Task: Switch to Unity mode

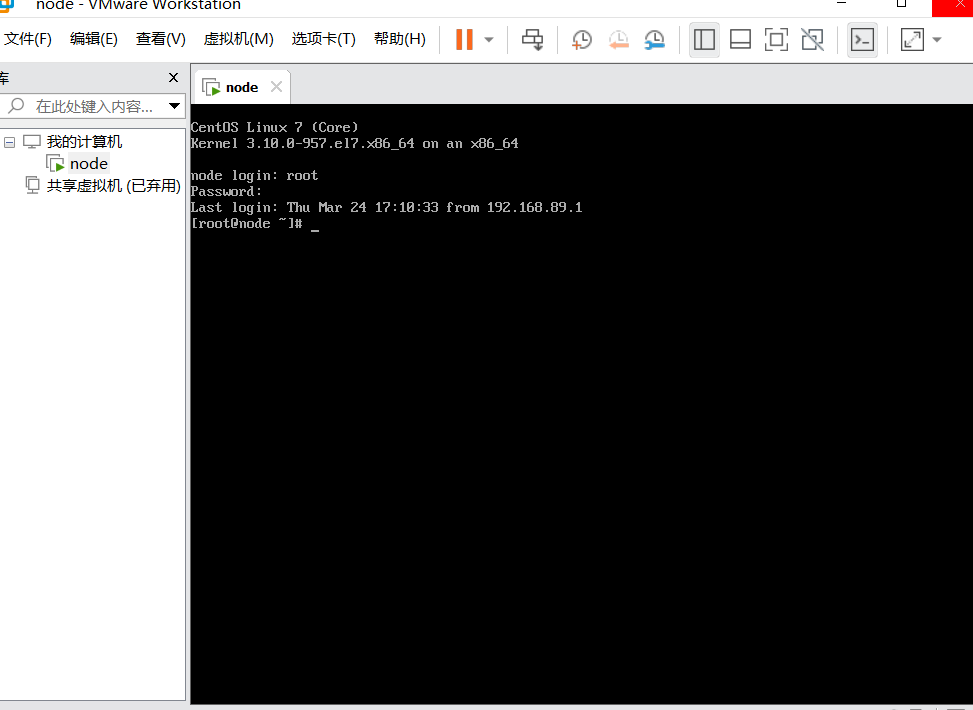Action: [812, 40]
